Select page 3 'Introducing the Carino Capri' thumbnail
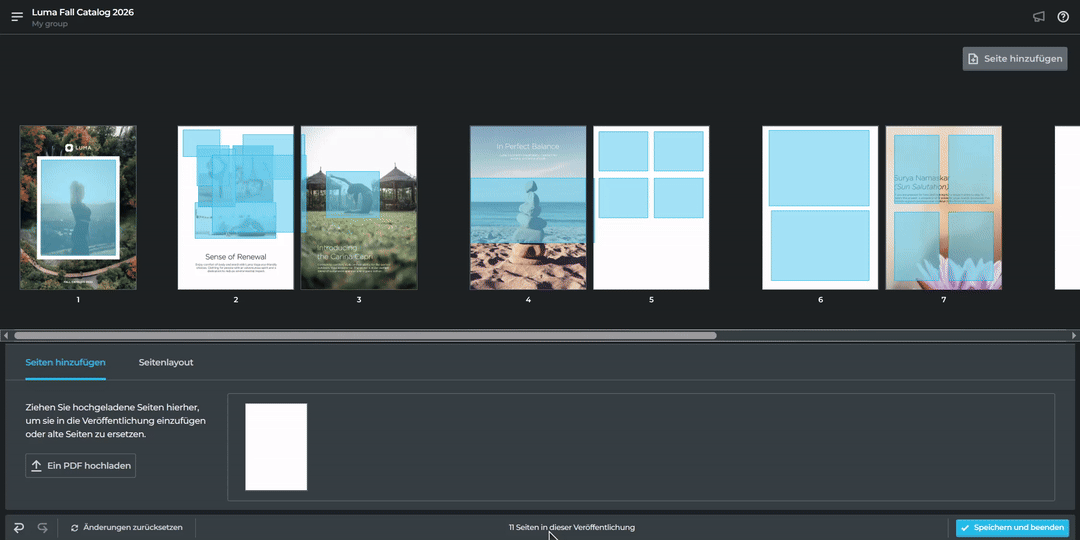This screenshot has height=540, width=1080. click(359, 207)
